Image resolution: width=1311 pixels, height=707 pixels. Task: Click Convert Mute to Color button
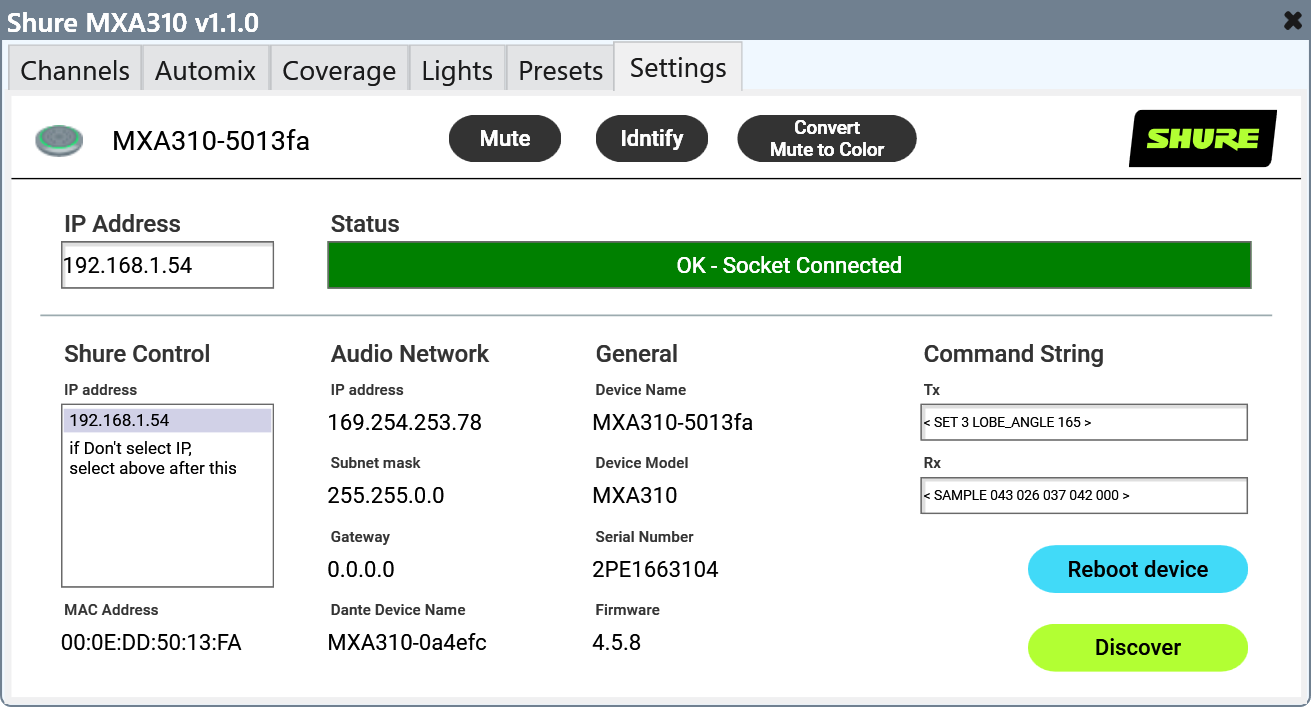coord(827,138)
